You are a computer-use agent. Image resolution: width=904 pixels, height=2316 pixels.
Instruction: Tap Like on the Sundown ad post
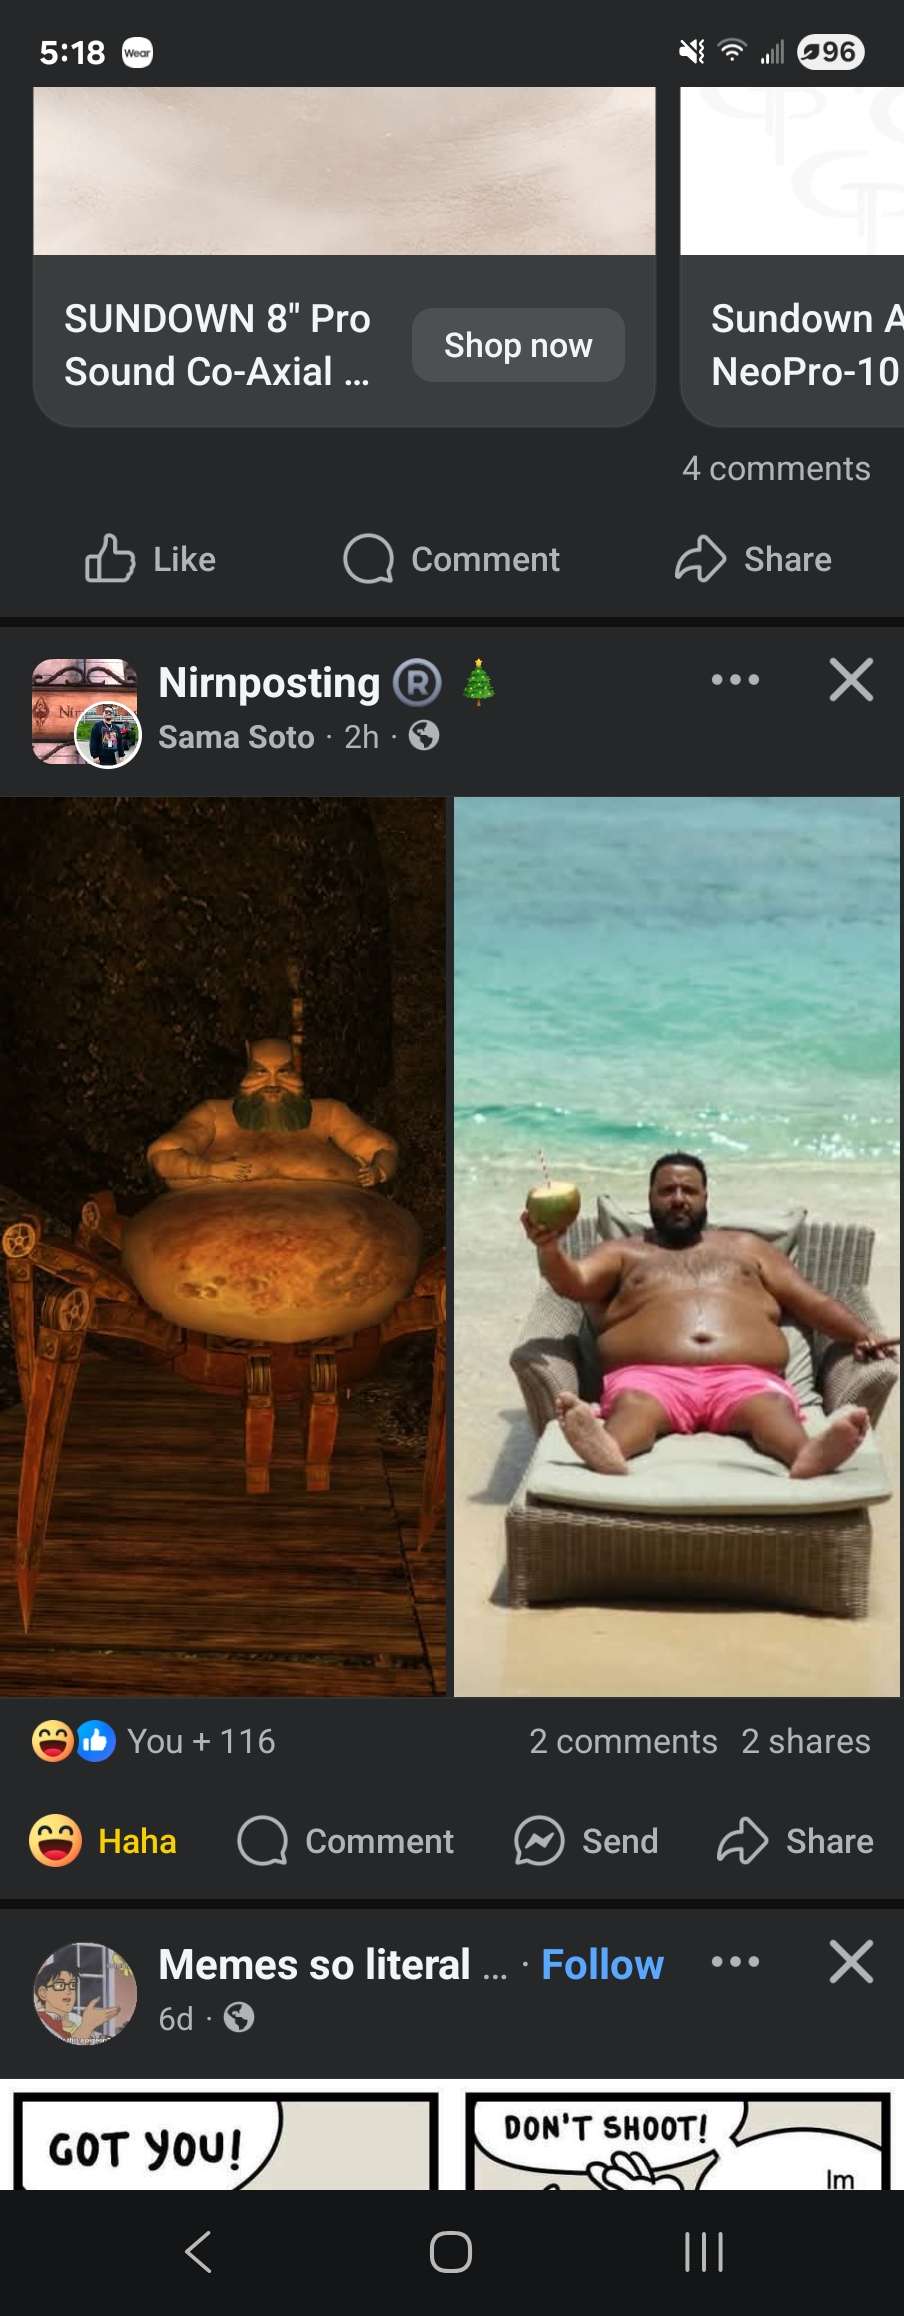pyautogui.click(x=150, y=559)
